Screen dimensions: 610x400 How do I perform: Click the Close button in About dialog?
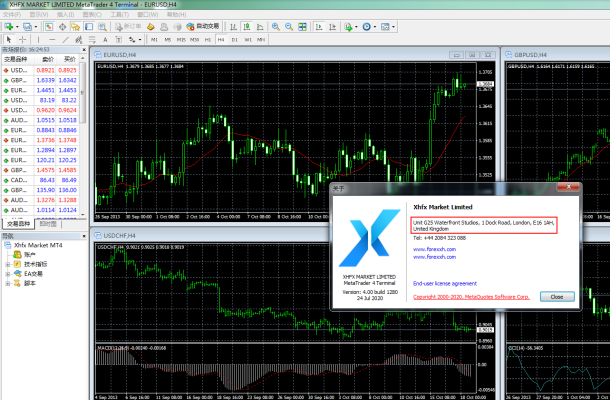pyautogui.click(x=557, y=297)
